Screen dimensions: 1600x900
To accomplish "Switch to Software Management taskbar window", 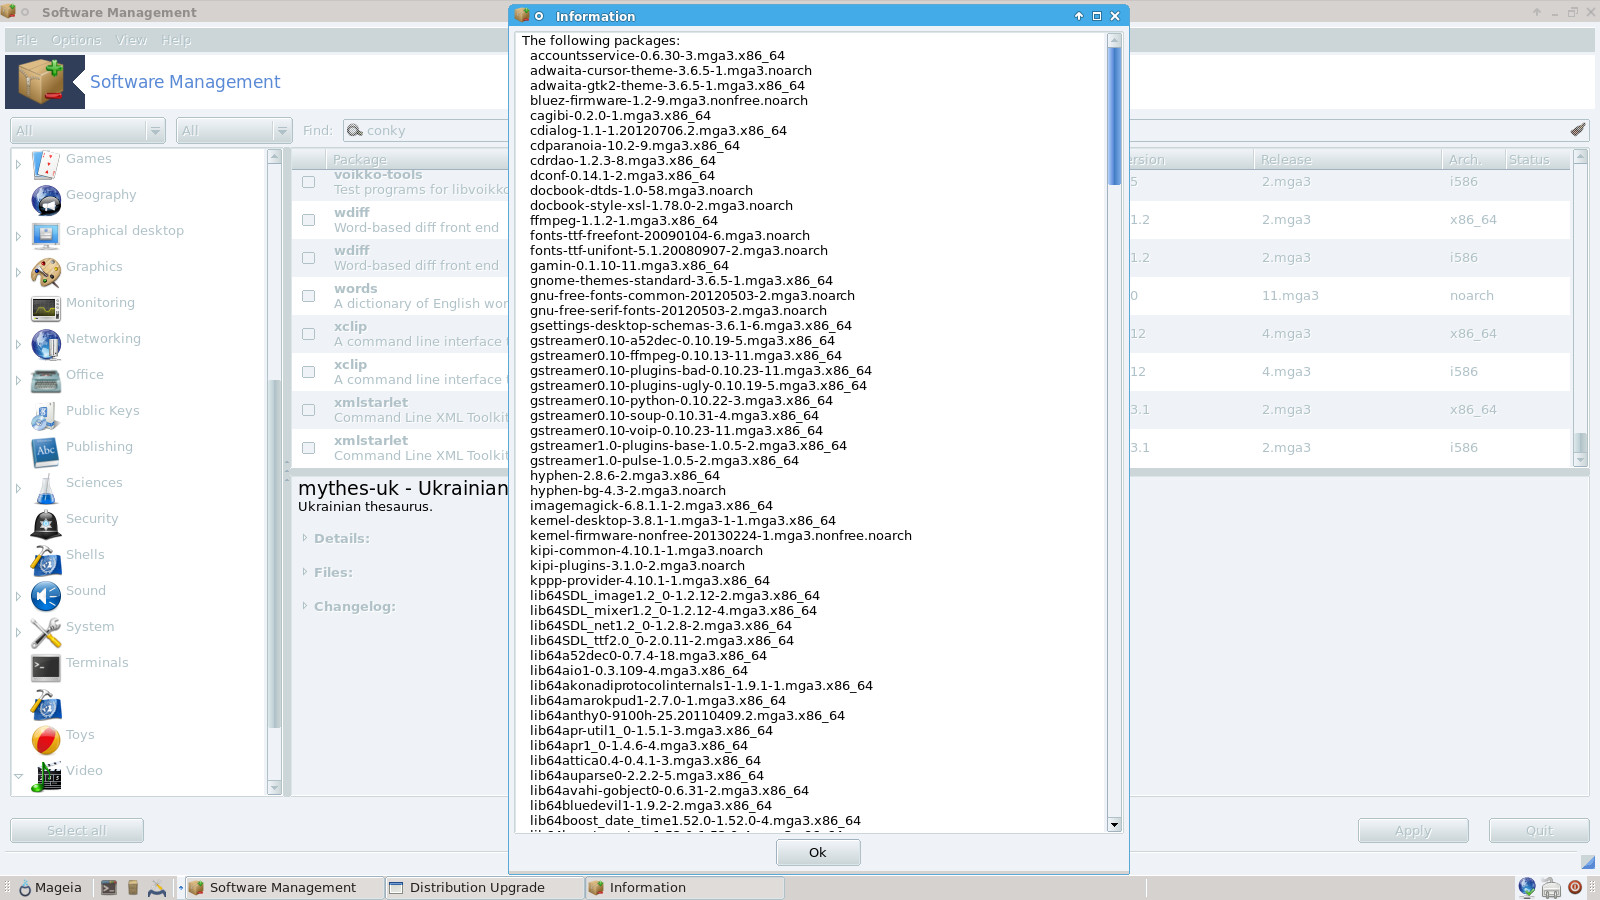I will (x=285, y=887).
